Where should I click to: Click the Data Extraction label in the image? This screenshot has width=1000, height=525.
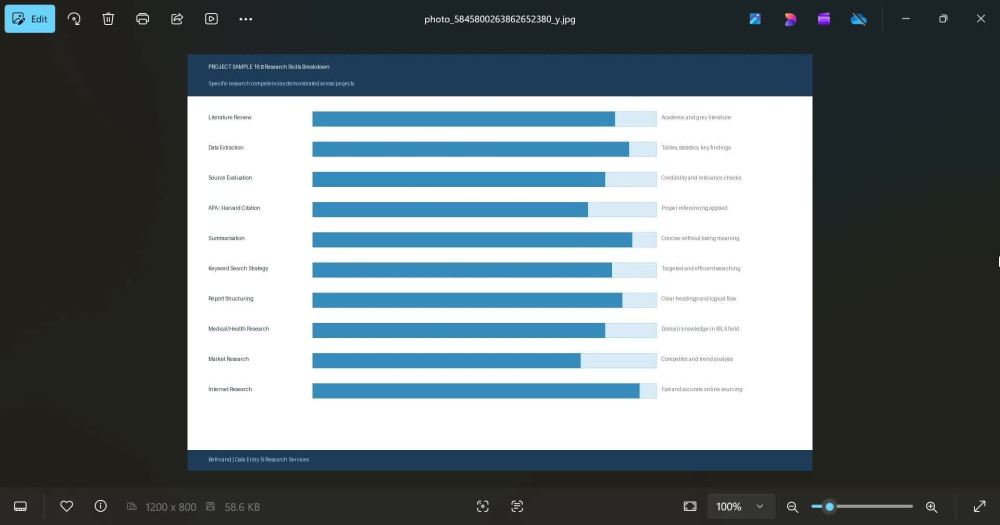tap(226, 147)
